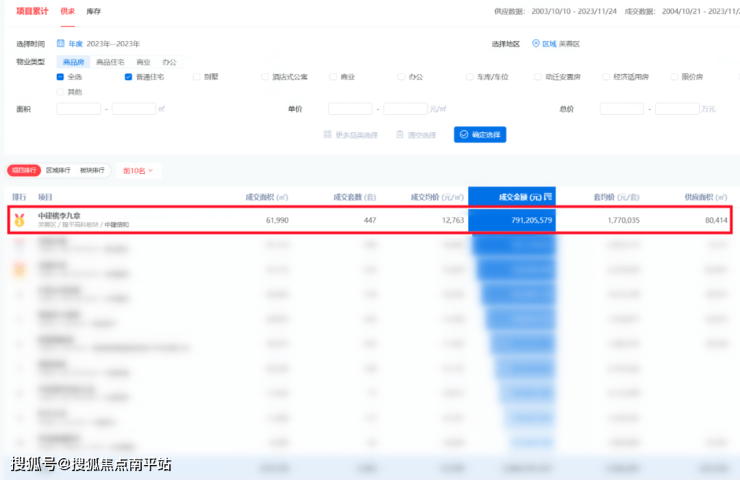
Task: Sort by the 成交套数 column header
Action: pos(355,197)
